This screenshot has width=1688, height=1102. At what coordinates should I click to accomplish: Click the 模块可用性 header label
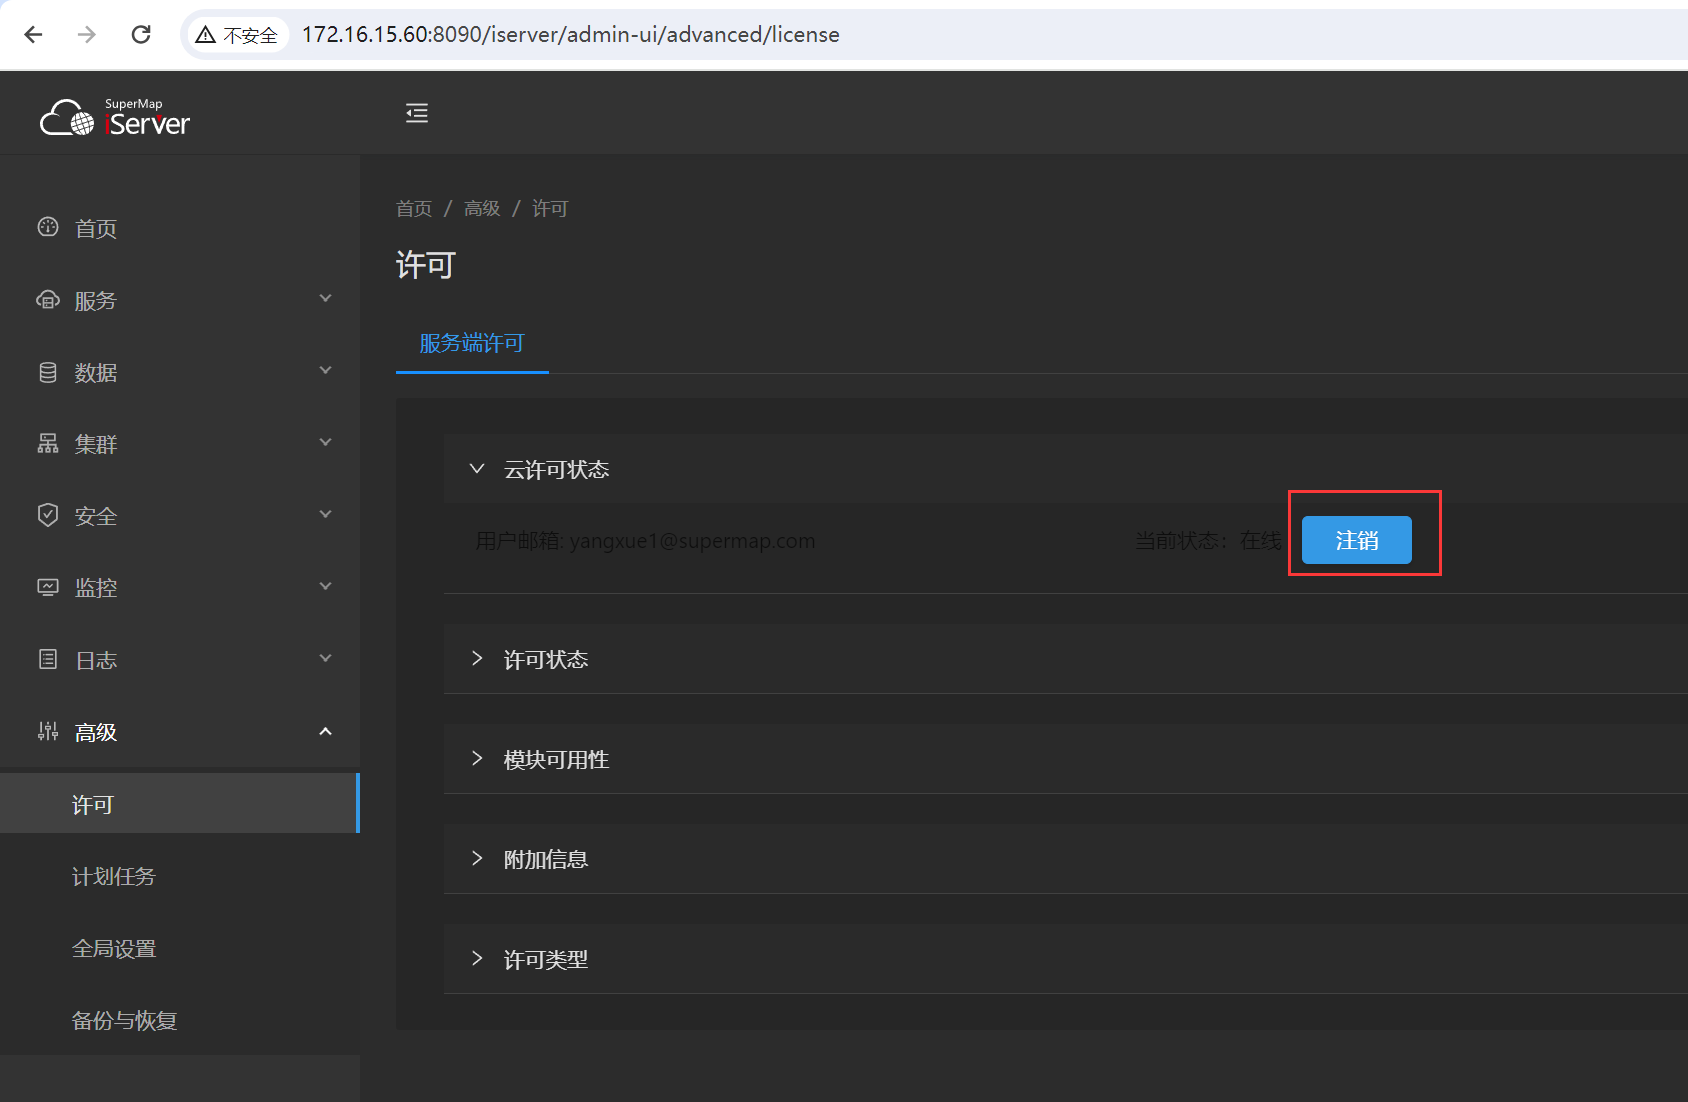(557, 759)
